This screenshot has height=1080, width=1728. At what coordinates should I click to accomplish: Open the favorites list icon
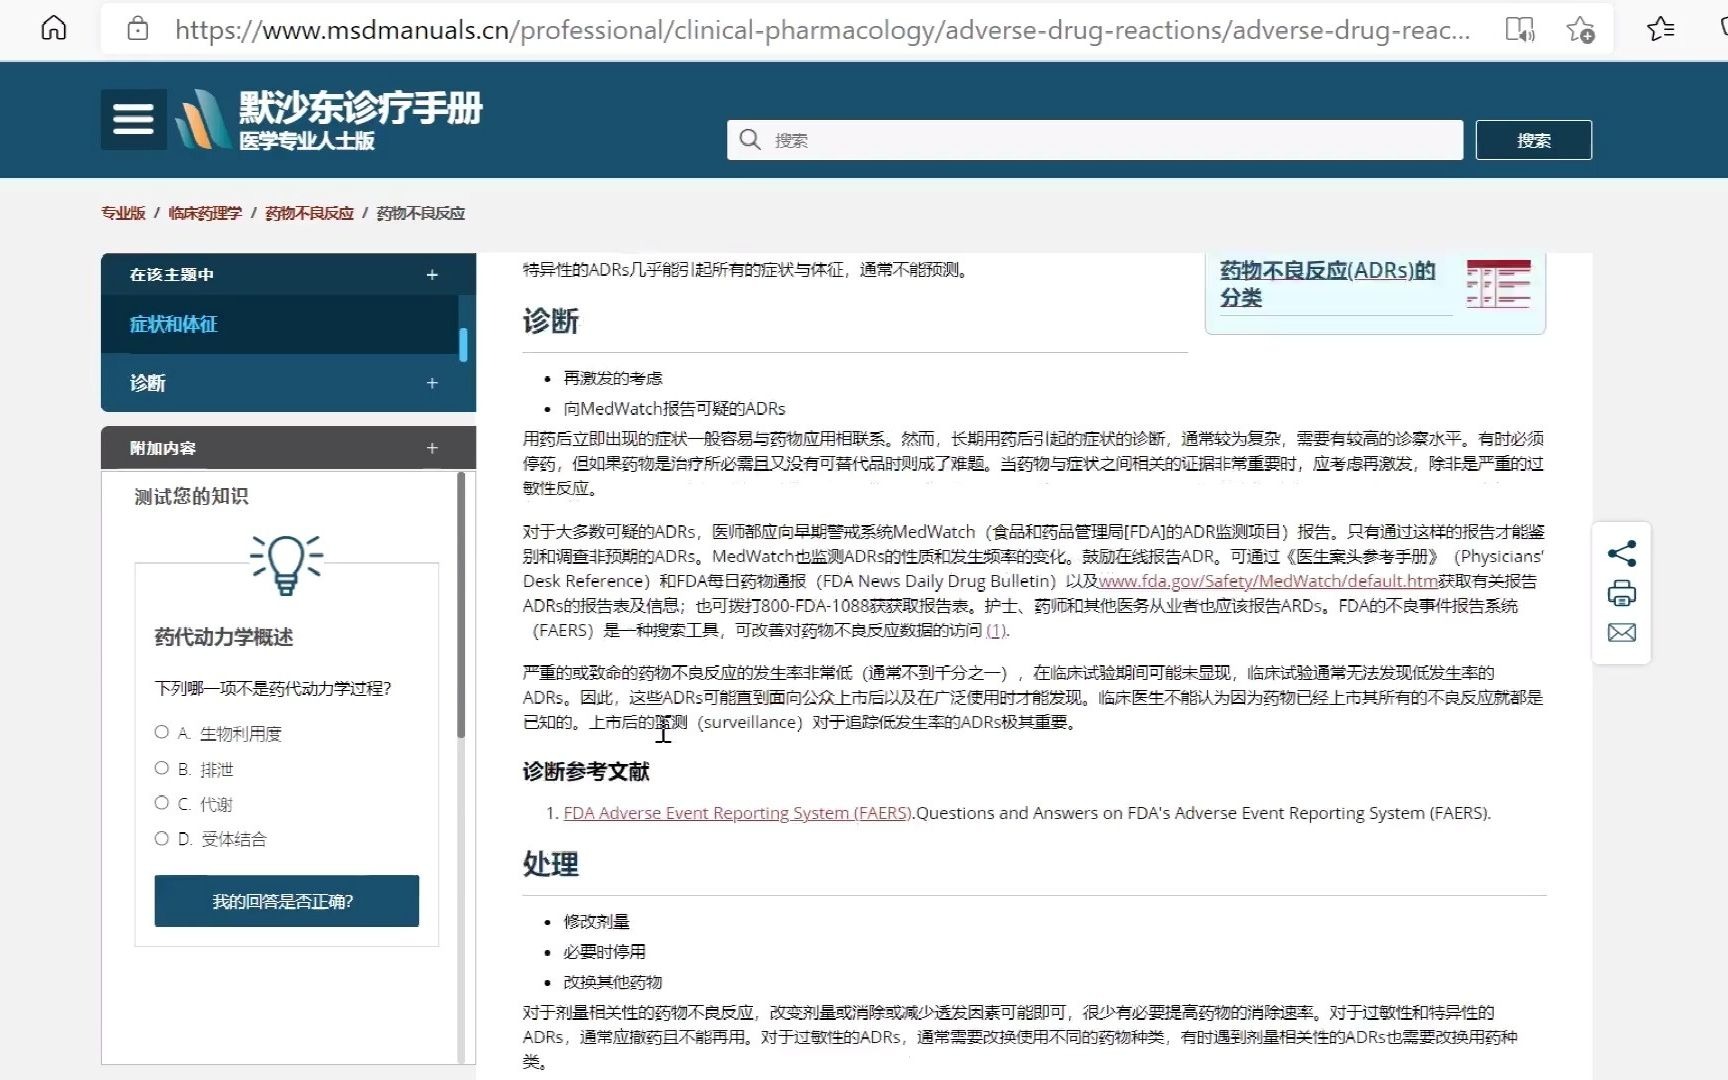[1660, 29]
